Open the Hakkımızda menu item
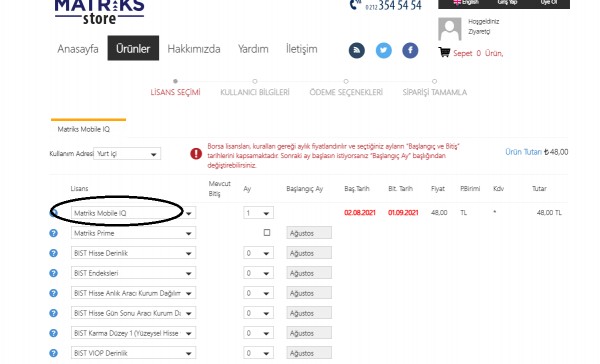 pyautogui.click(x=194, y=49)
